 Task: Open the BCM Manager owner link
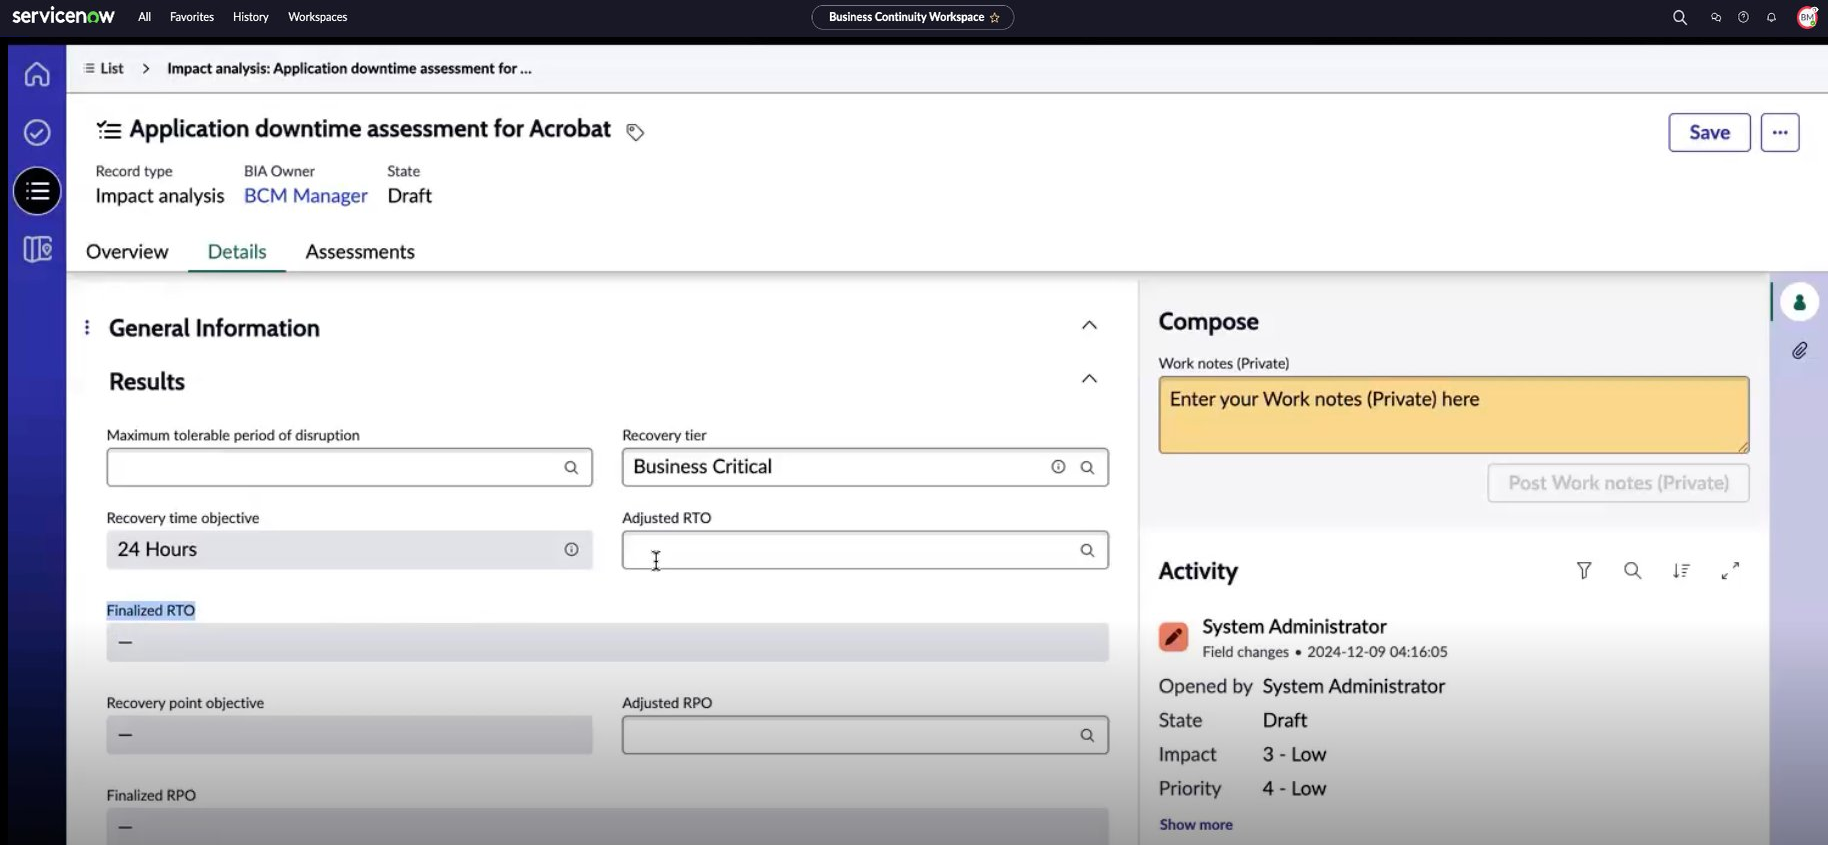coord(306,196)
